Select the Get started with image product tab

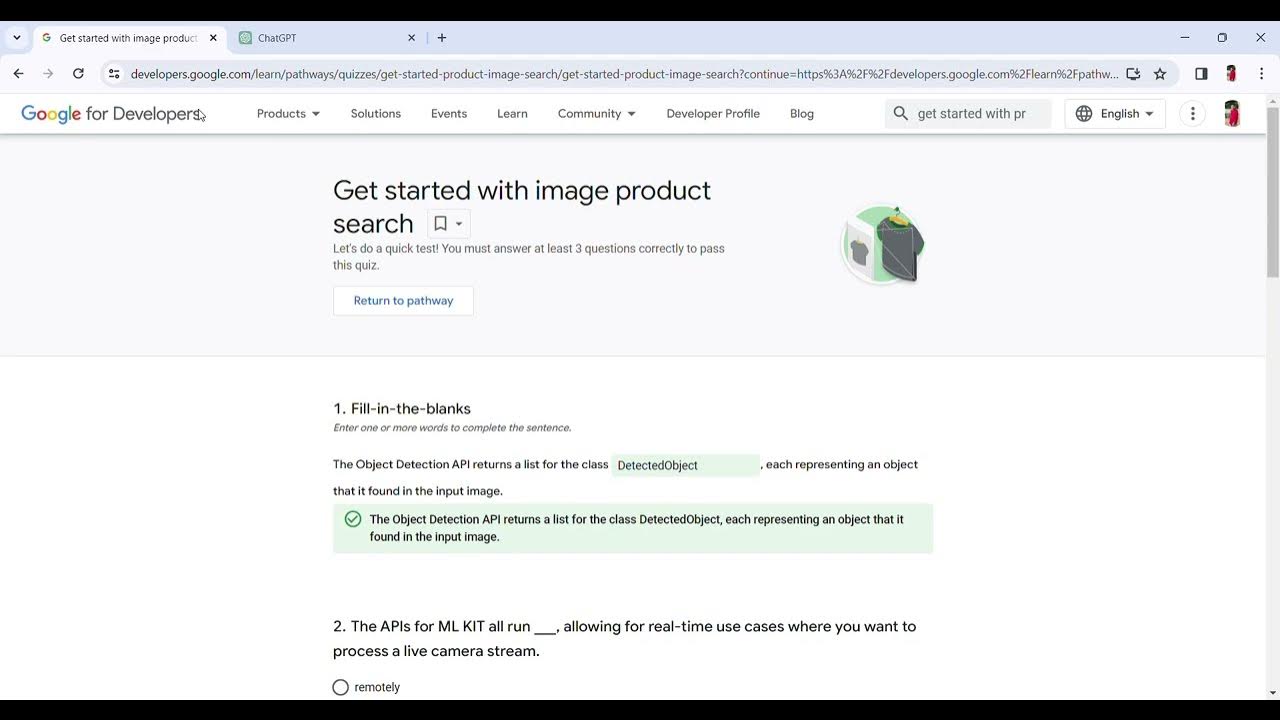129,38
